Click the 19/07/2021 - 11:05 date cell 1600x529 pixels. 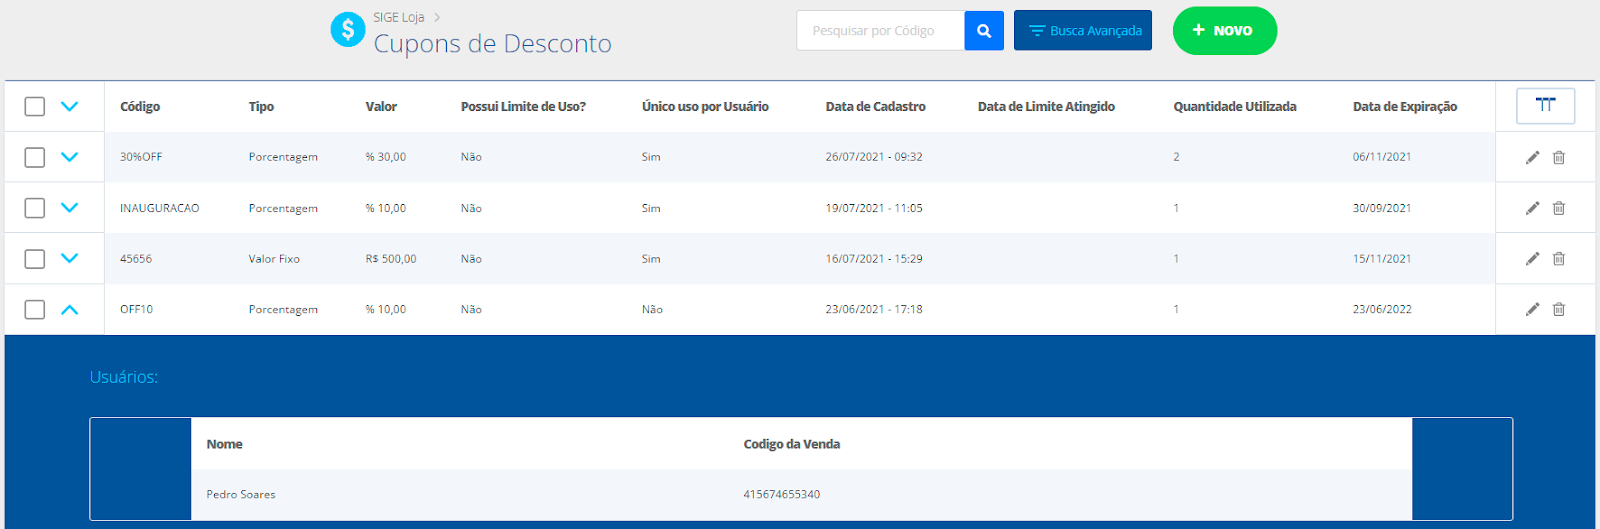point(874,208)
